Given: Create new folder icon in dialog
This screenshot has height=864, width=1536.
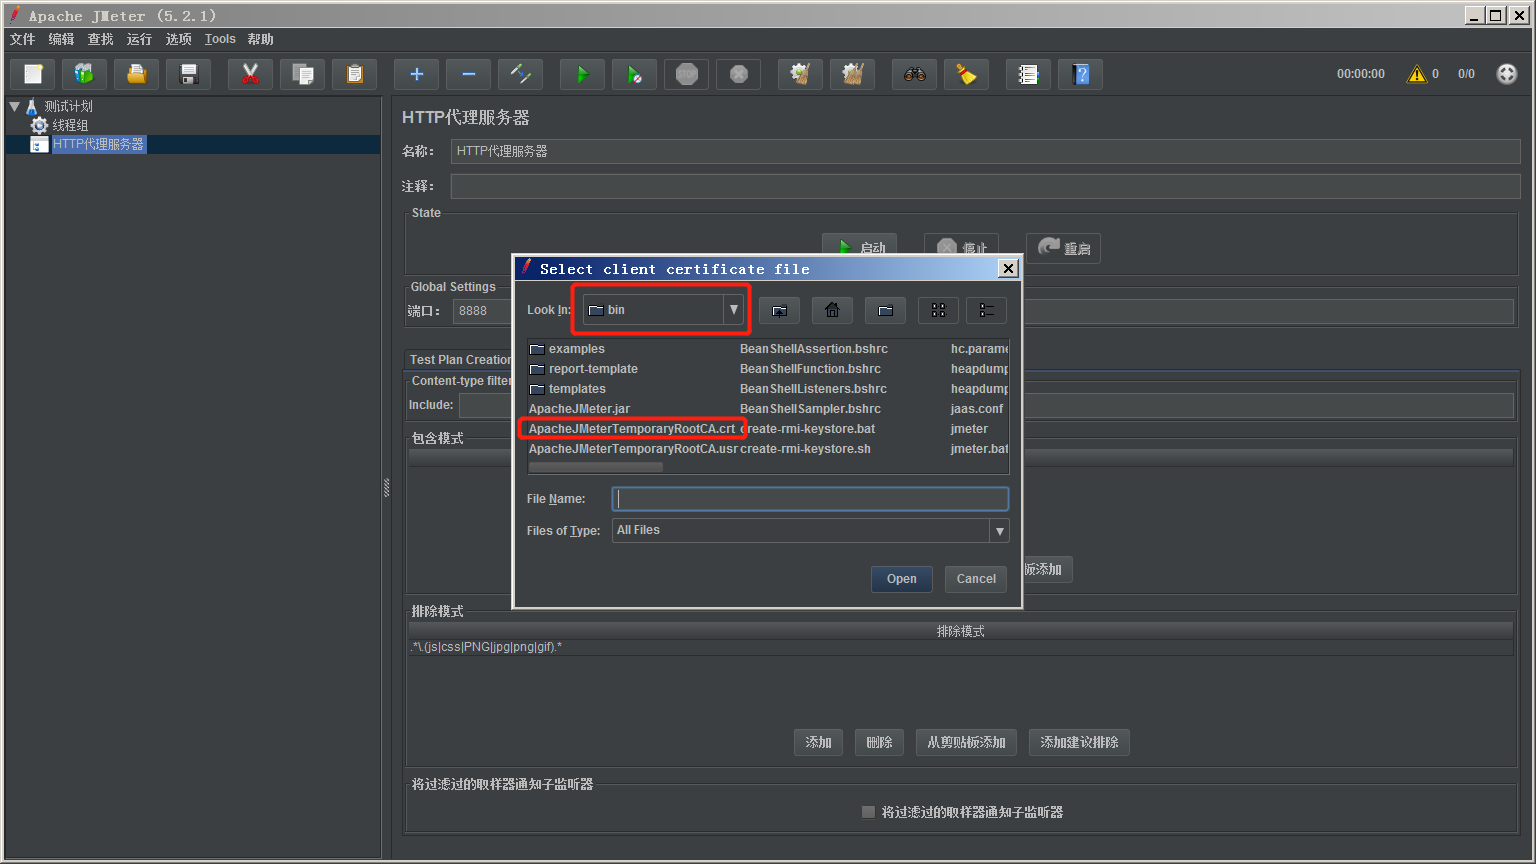Looking at the screenshot, I should tap(885, 311).
